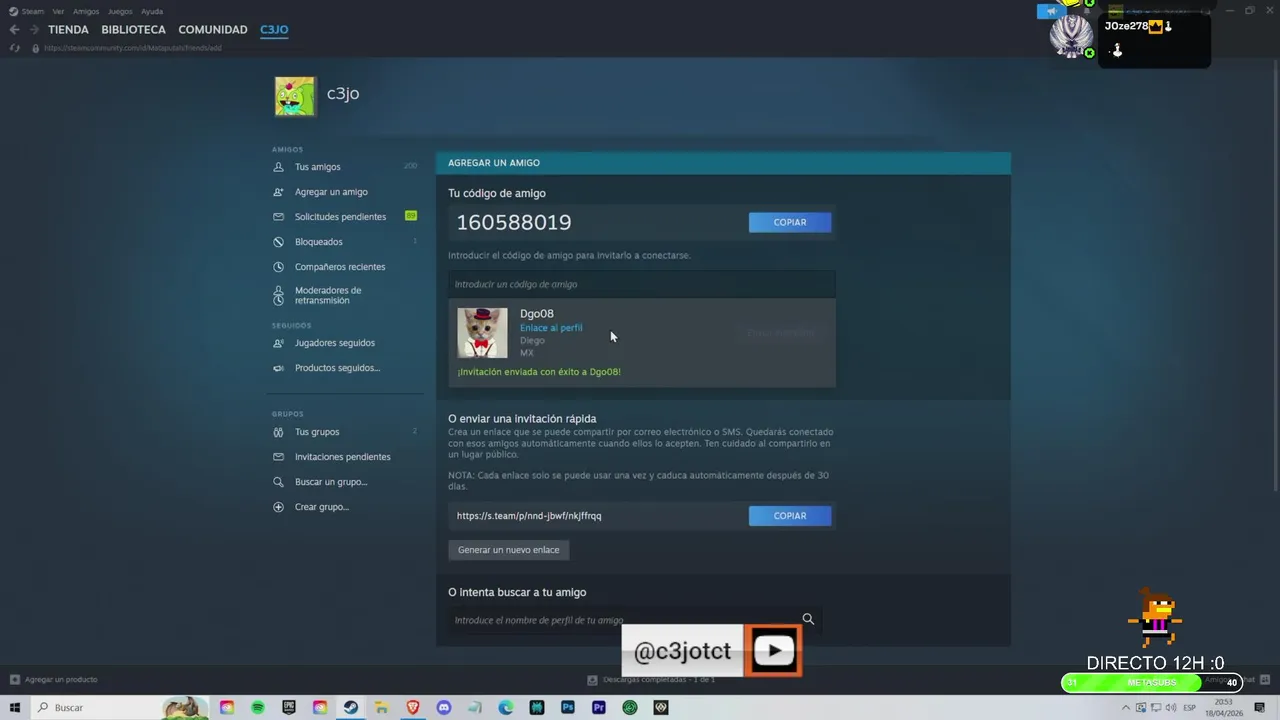Click the friend search magnifier icon
The image size is (1280, 720).
tap(808, 620)
